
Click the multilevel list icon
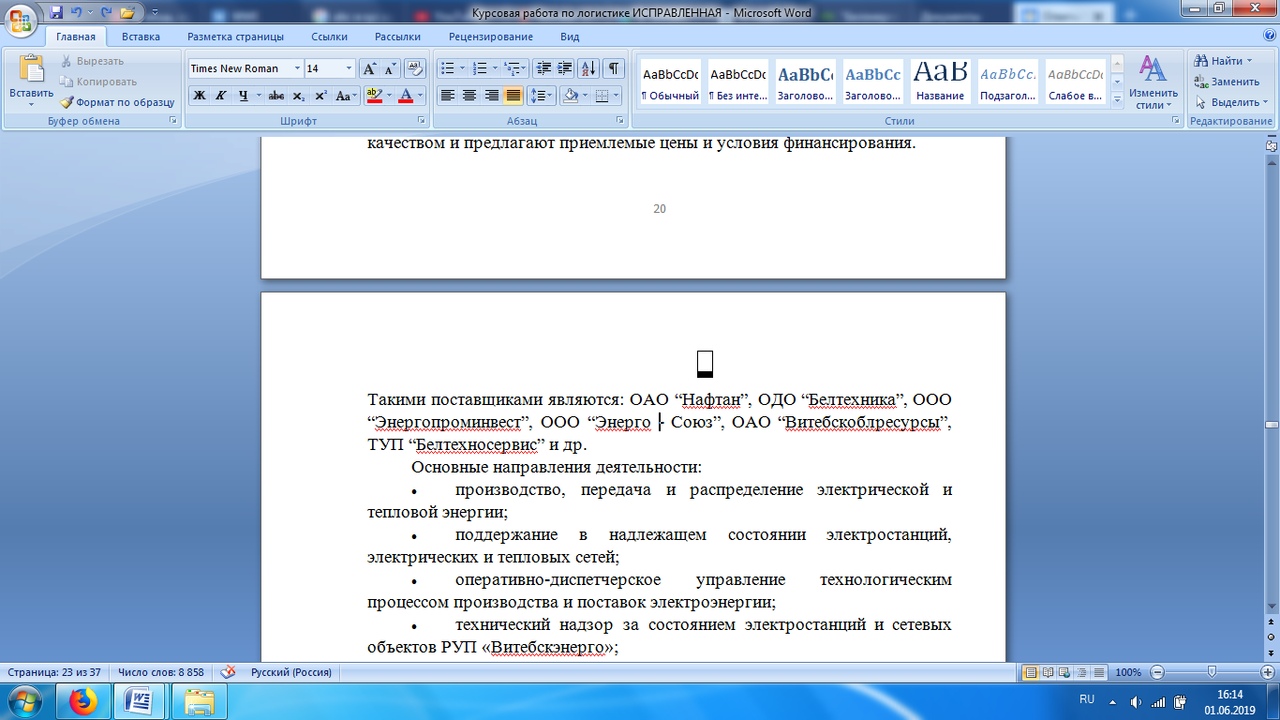tap(511, 69)
